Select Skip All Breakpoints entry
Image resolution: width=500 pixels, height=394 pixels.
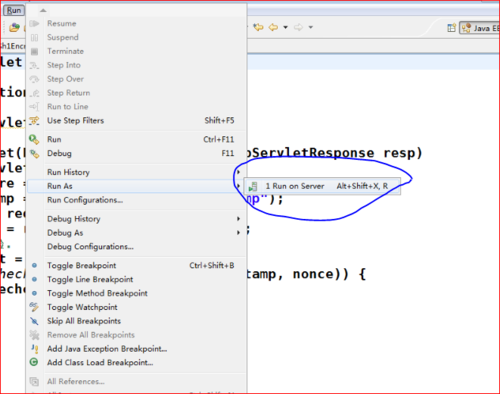tap(137, 321)
